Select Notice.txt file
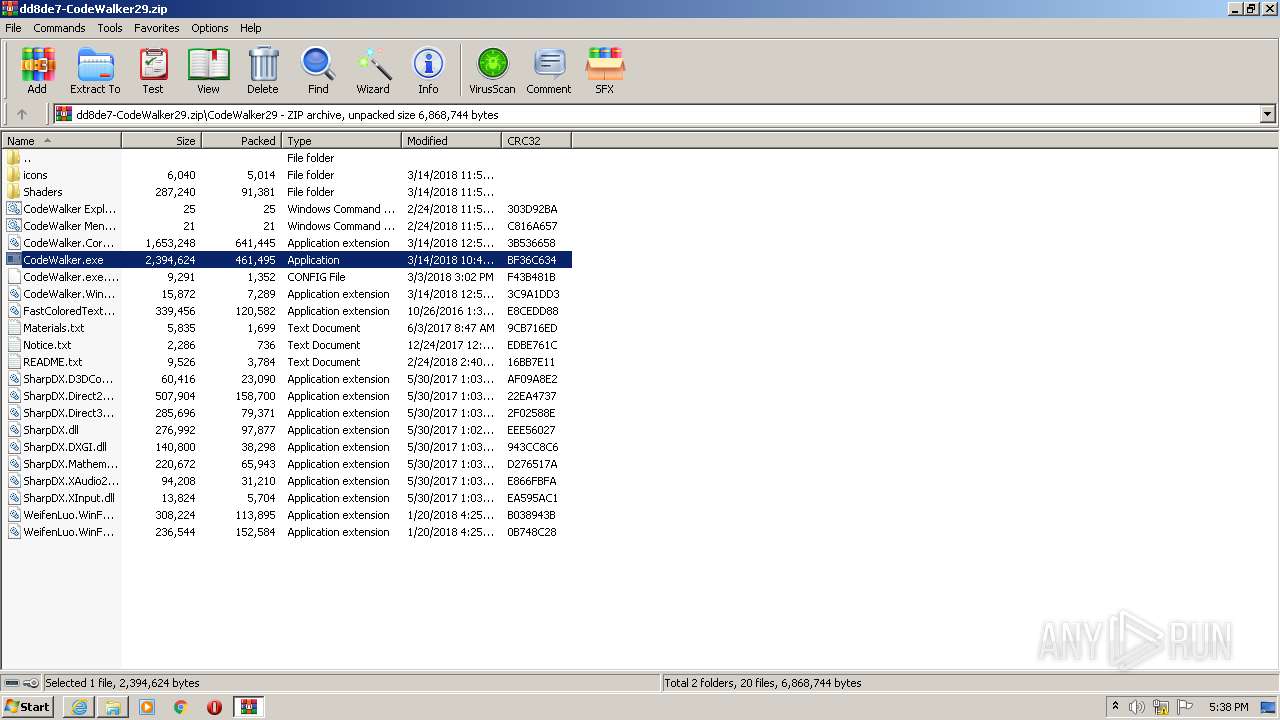This screenshot has width=1280, height=720. pyautogui.click(x=288, y=345)
